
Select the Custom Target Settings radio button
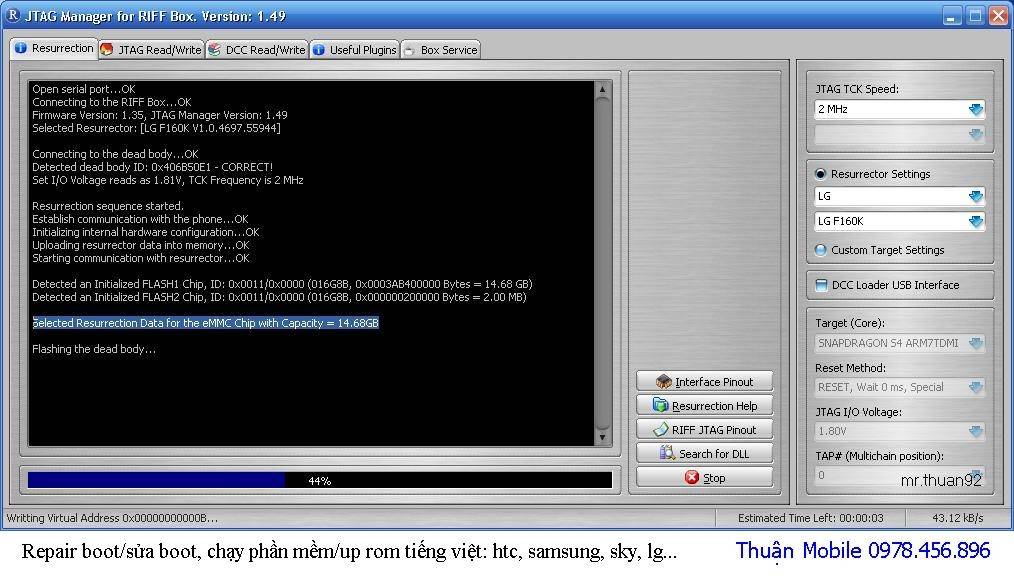(821, 250)
